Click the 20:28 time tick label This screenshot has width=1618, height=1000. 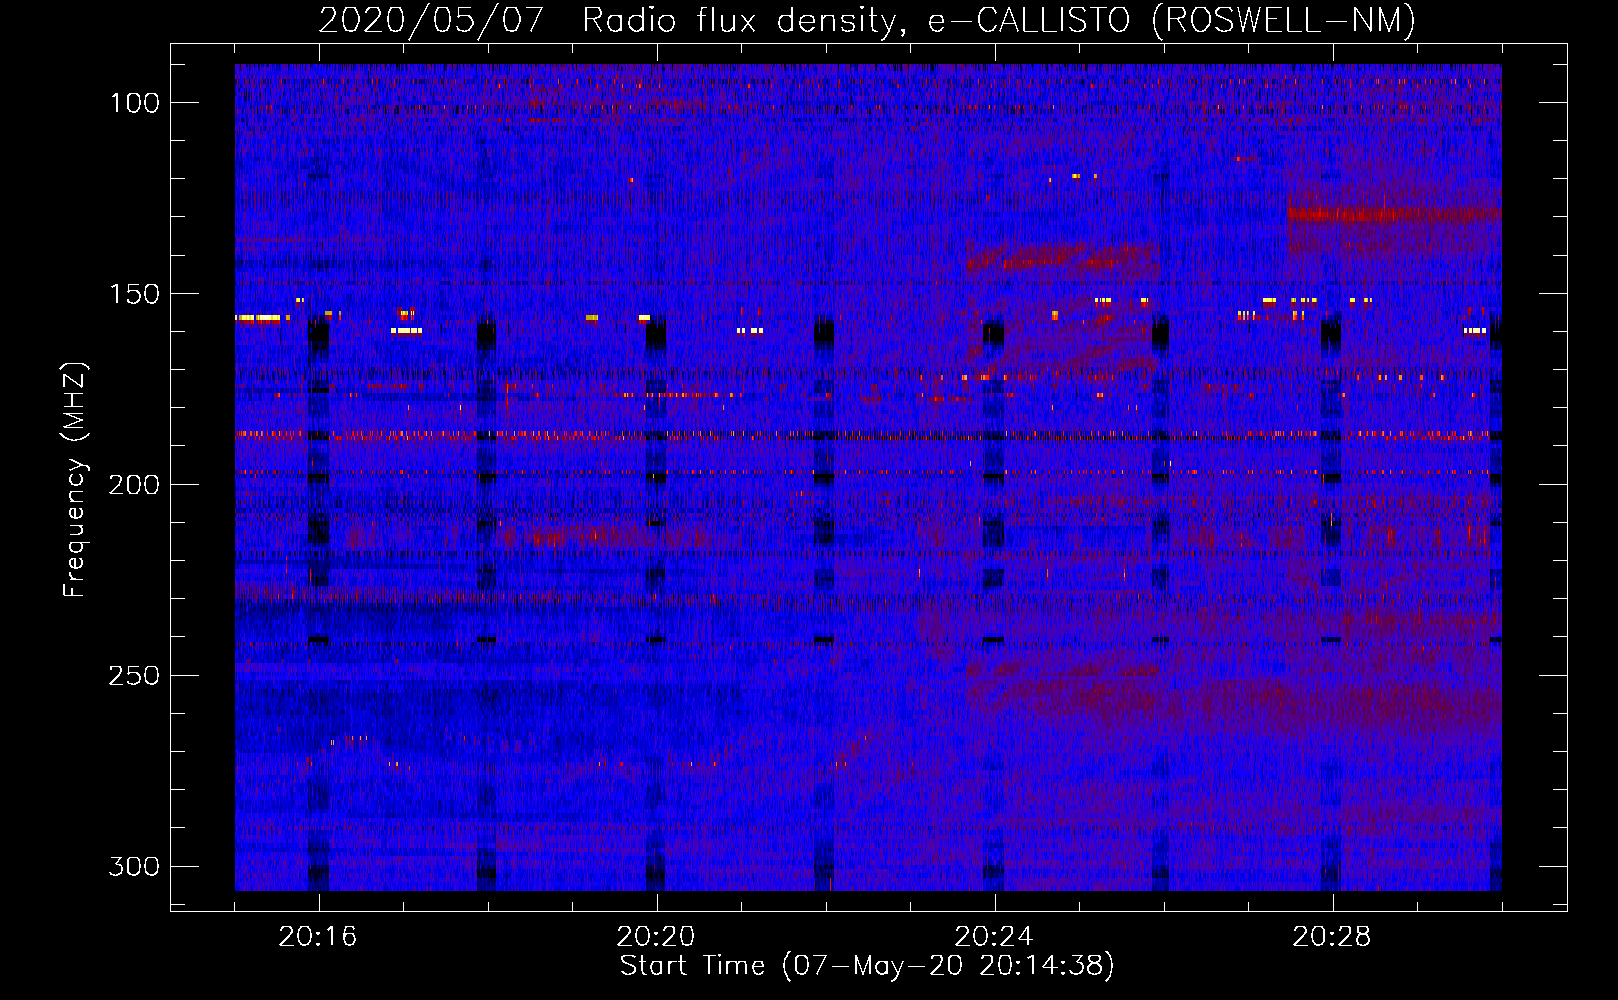(1332, 937)
